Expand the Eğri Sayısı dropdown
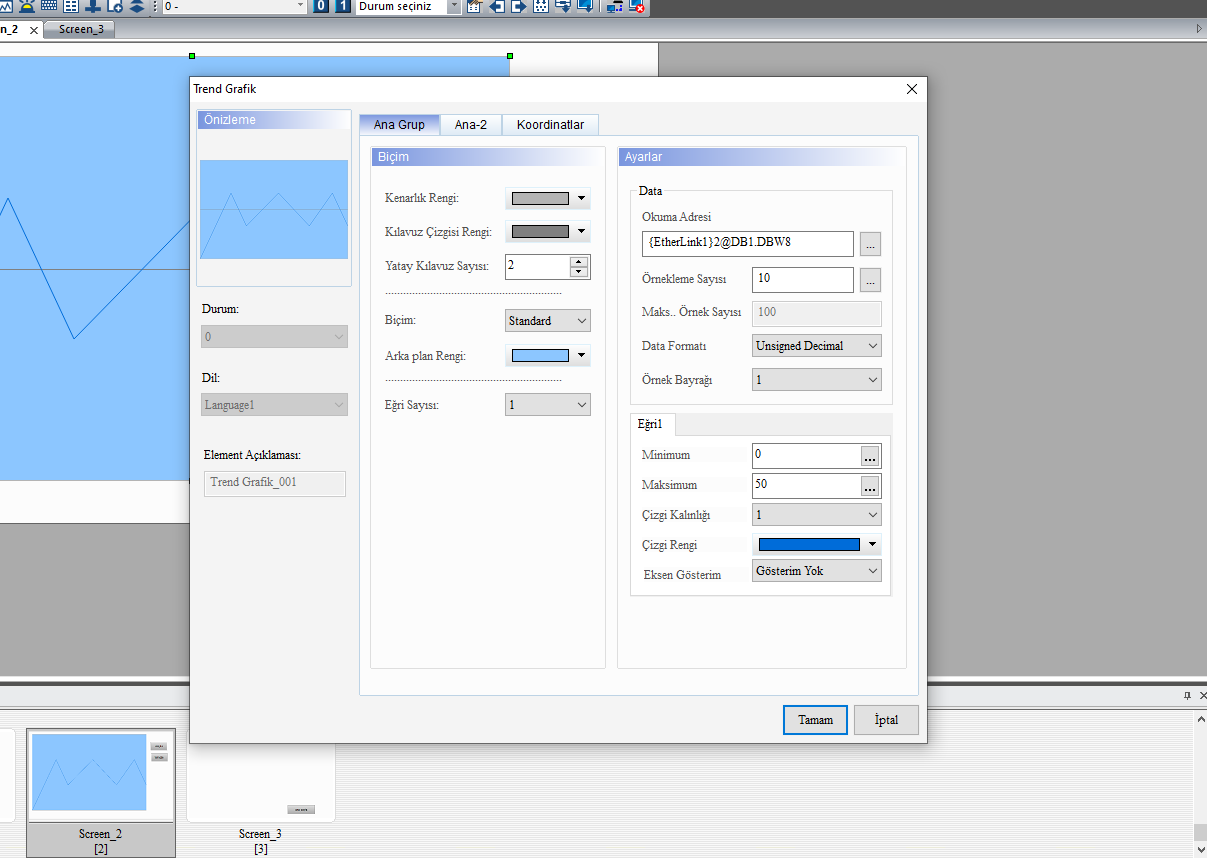 548,405
